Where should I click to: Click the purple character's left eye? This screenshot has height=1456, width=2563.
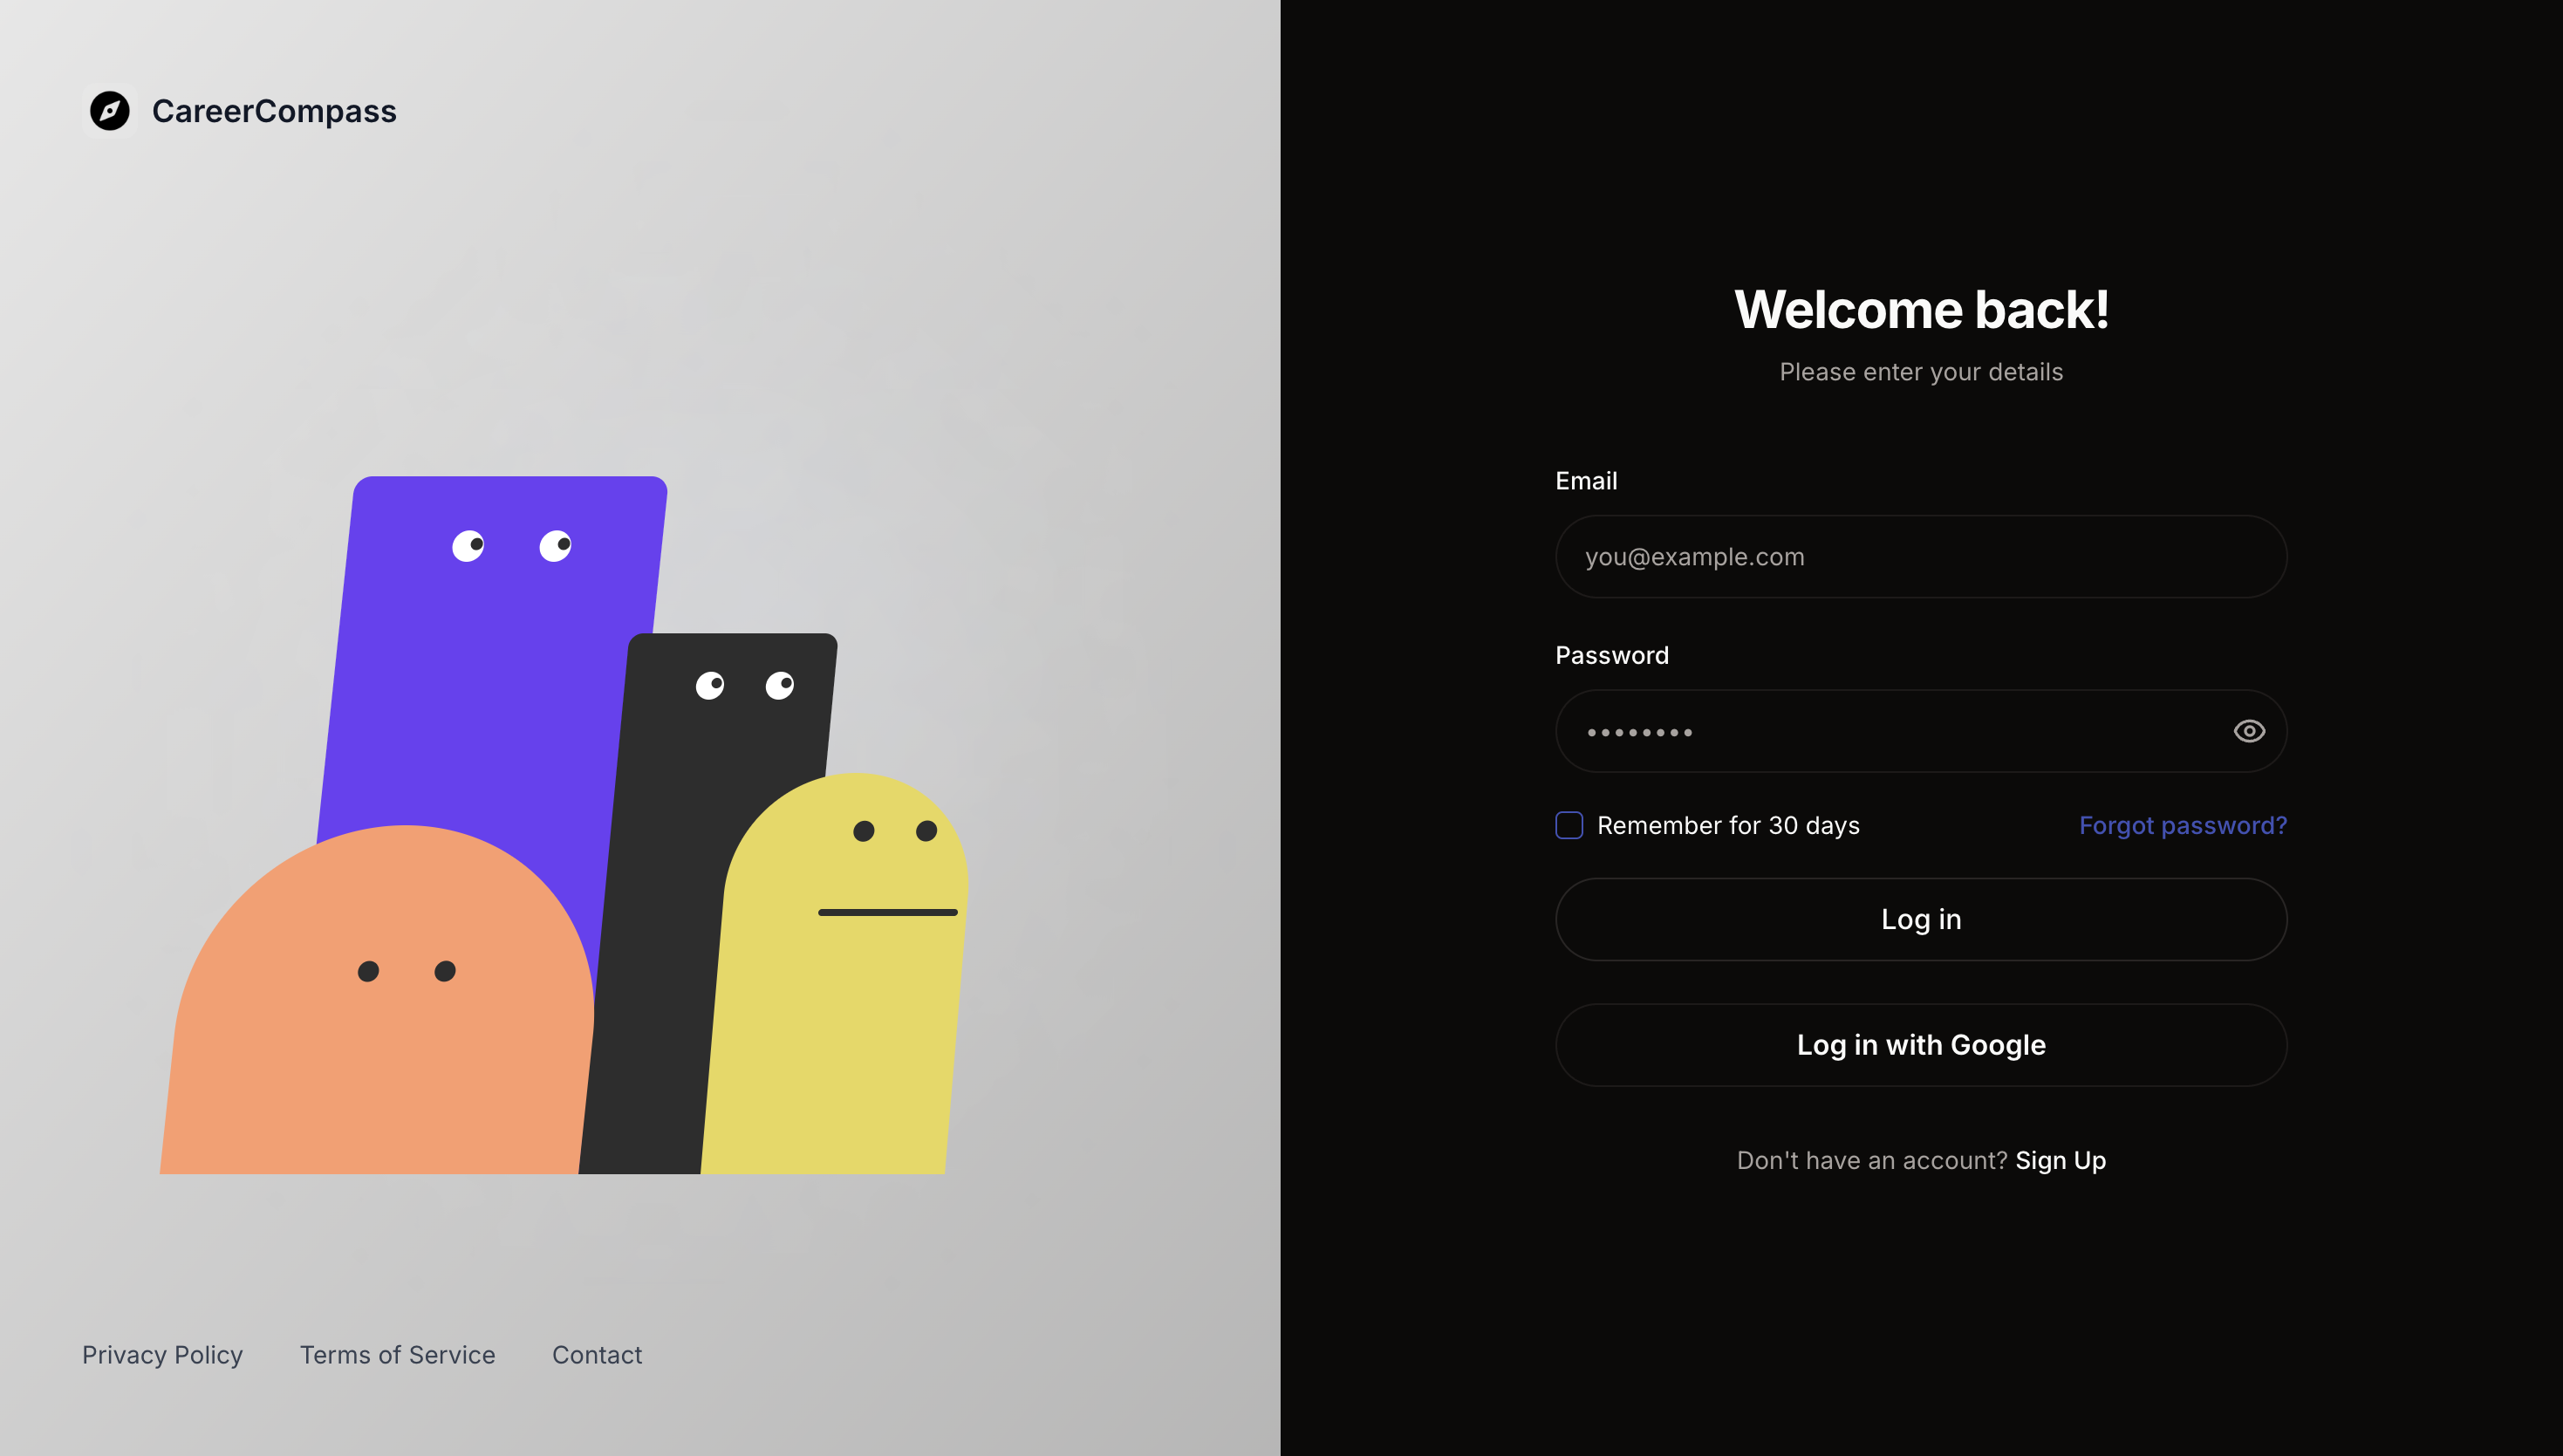468,546
